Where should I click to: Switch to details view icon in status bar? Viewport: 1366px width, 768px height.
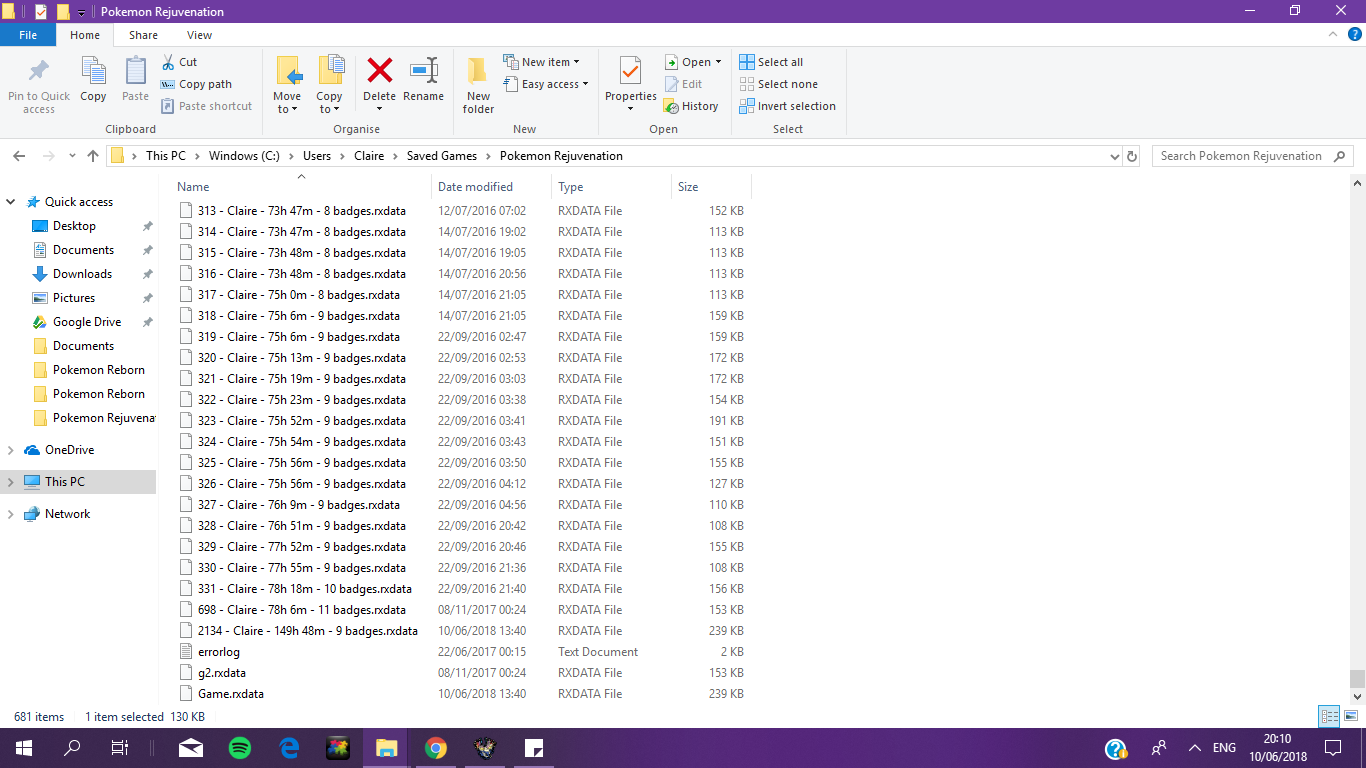coord(1329,716)
